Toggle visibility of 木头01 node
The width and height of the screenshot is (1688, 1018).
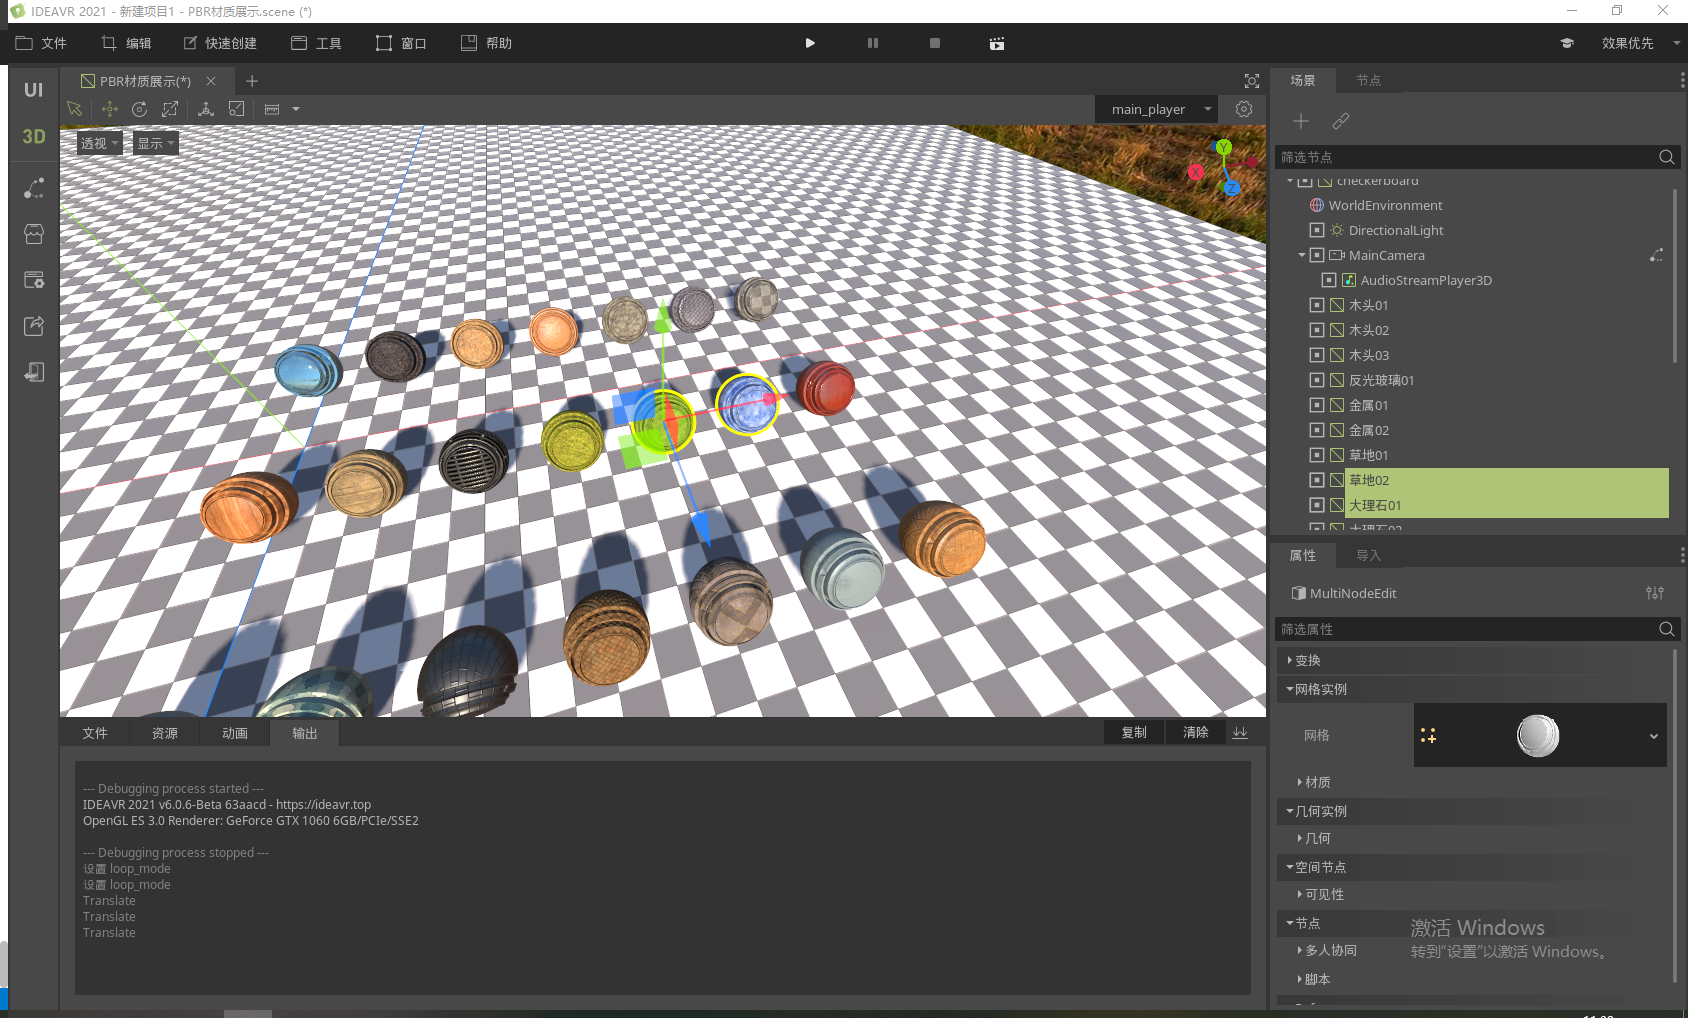[x=1317, y=305]
